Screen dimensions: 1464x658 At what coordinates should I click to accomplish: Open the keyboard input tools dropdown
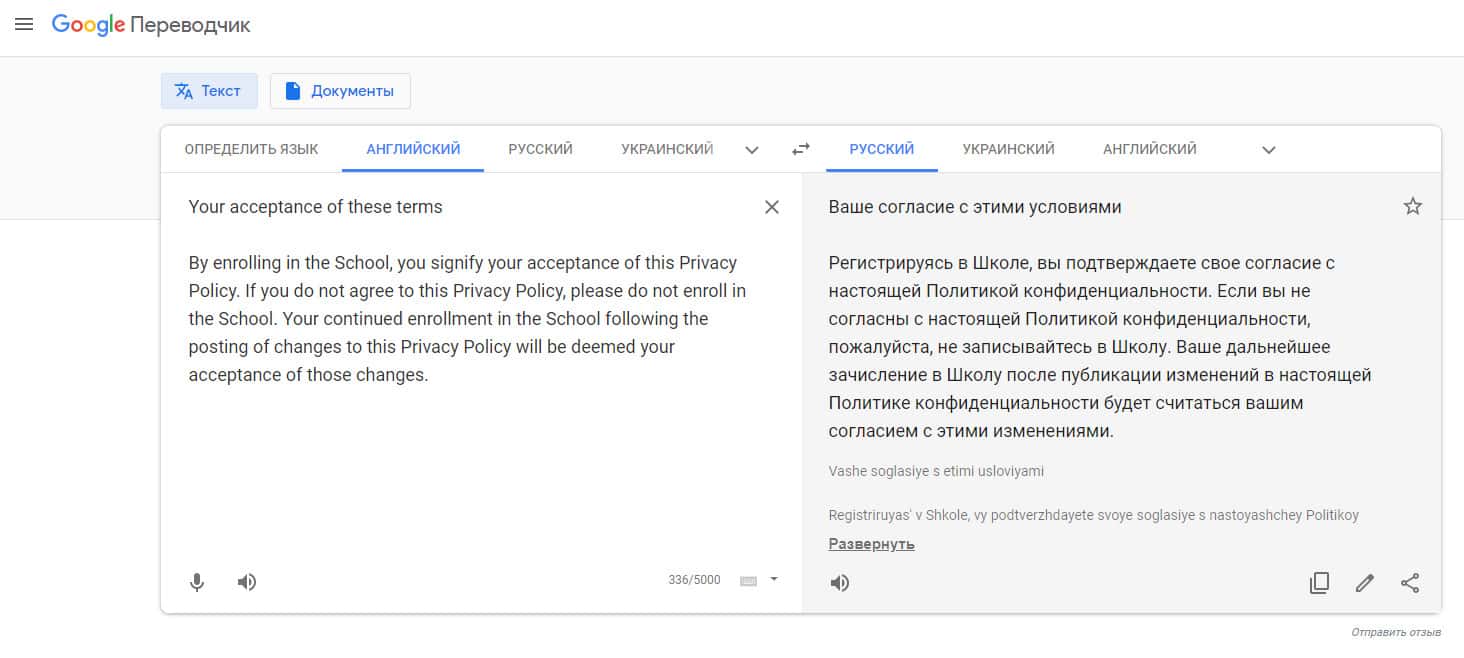(x=773, y=579)
